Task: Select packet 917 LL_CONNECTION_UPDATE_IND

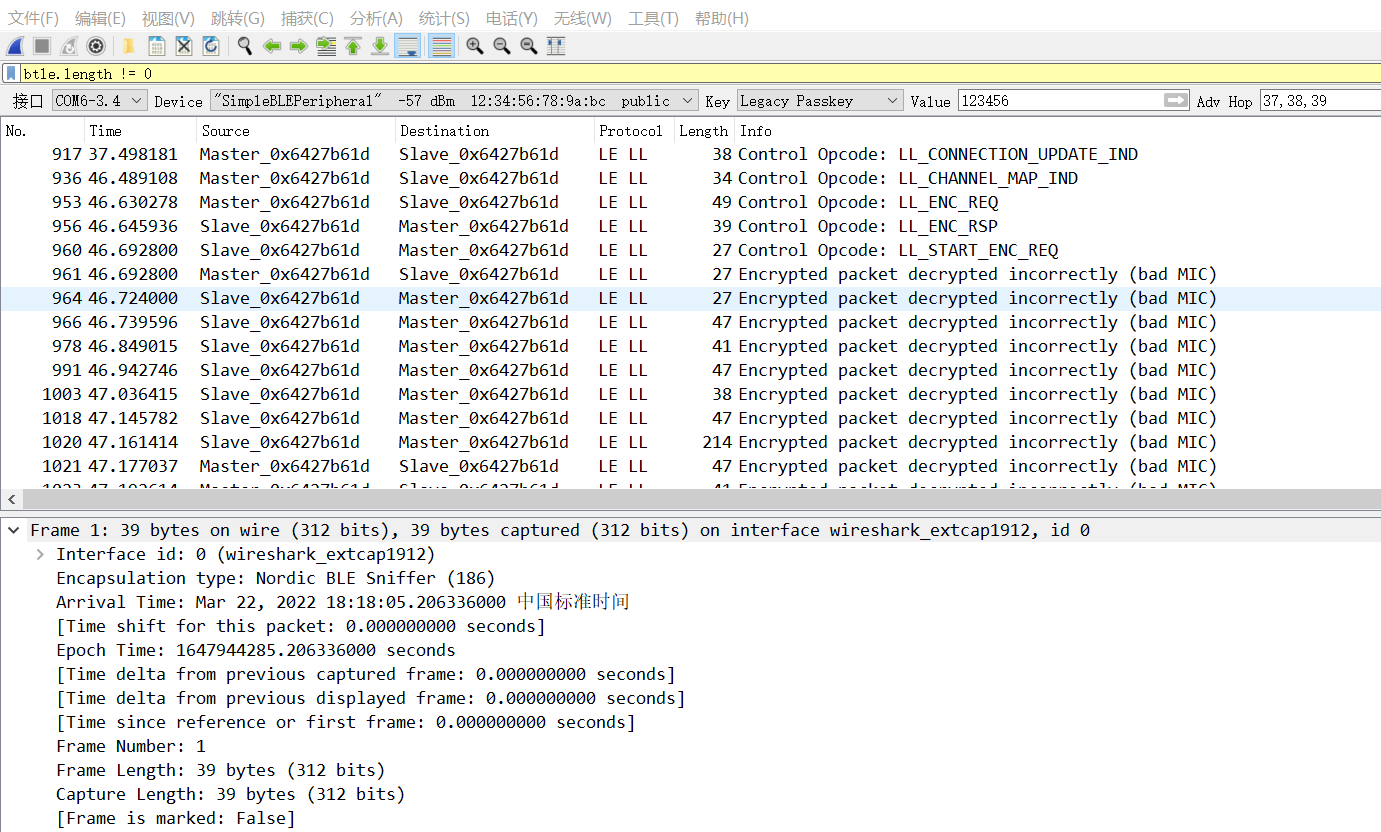Action: [690, 154]
